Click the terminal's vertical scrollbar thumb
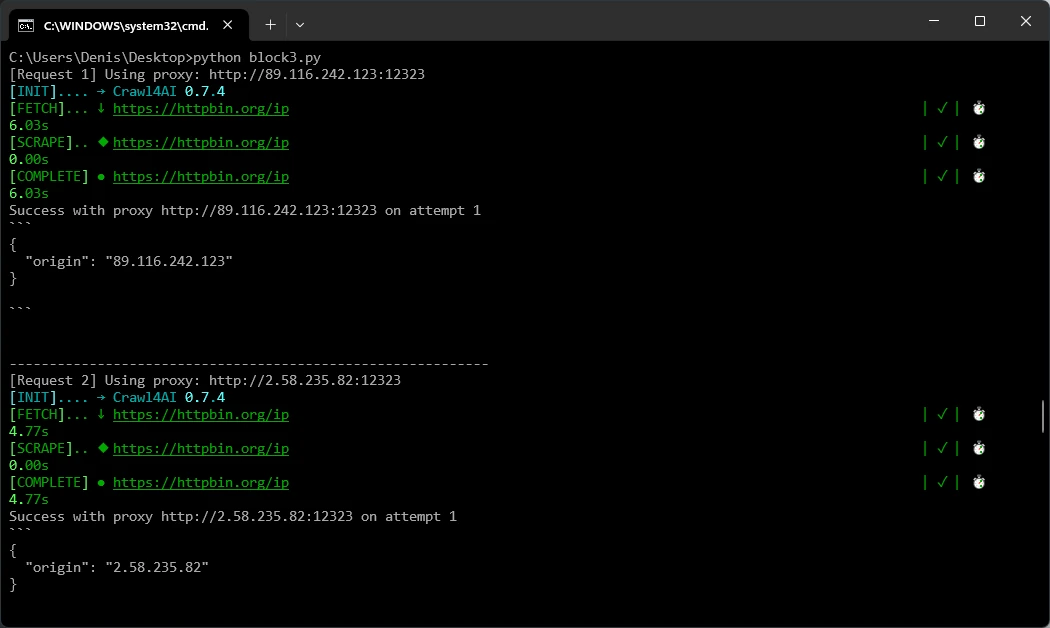Image resolution: width=1050 pixels, height=628 pixels. click(x=1043, y=416)
